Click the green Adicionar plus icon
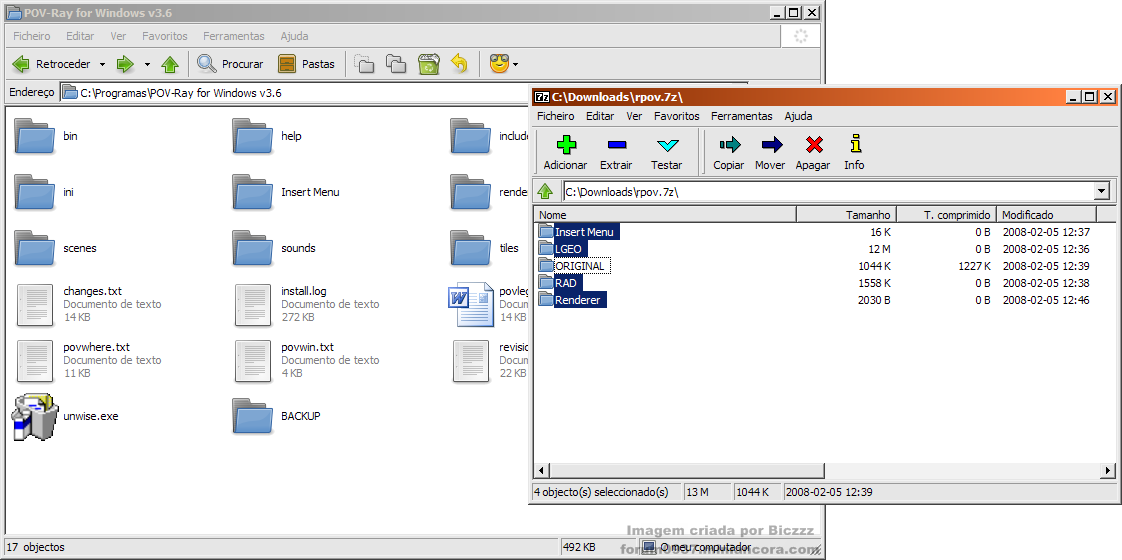 [565, 145]
